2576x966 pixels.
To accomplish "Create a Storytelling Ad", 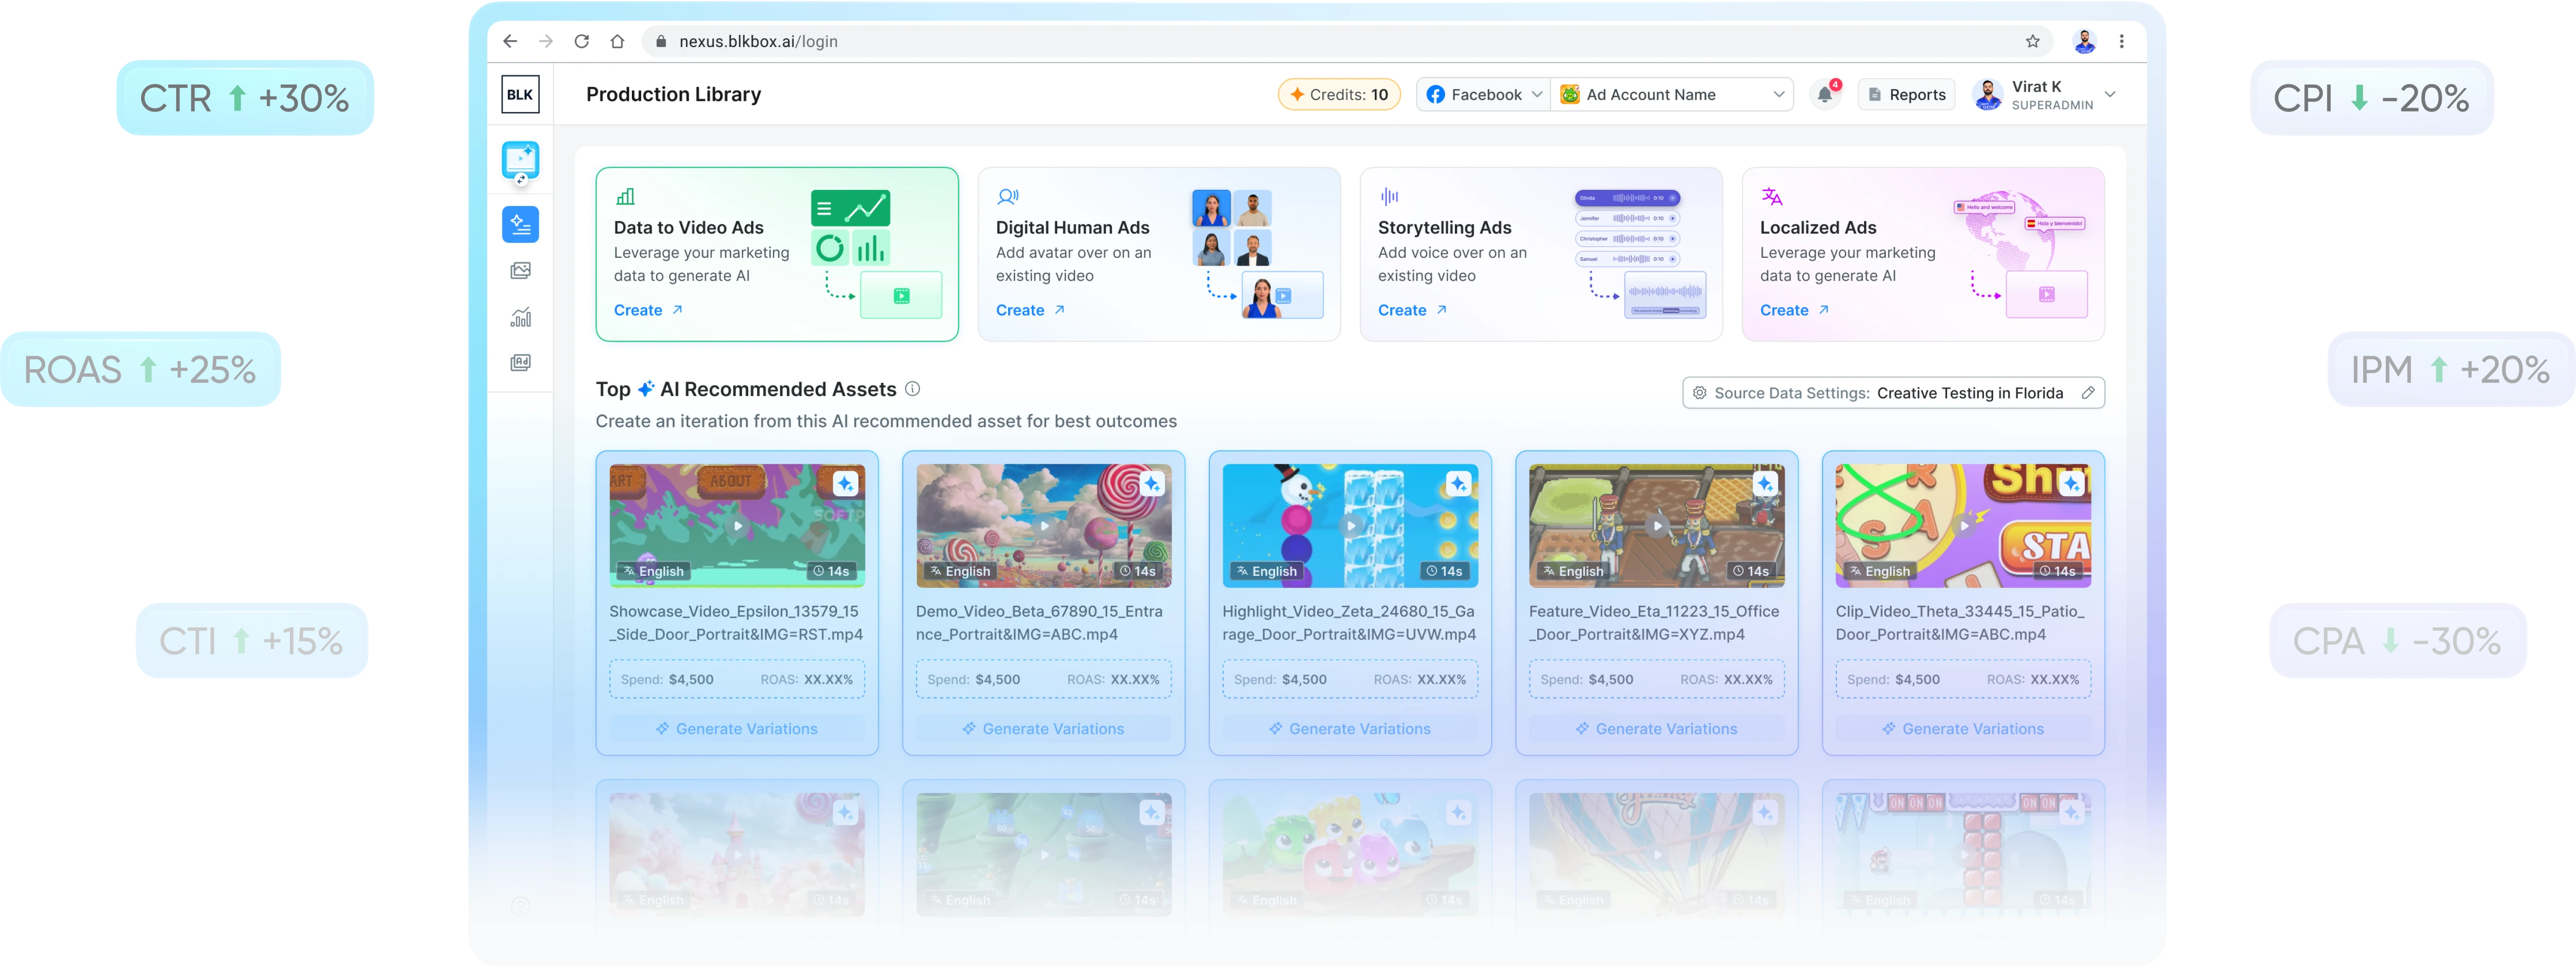I will pos(1411,310).
